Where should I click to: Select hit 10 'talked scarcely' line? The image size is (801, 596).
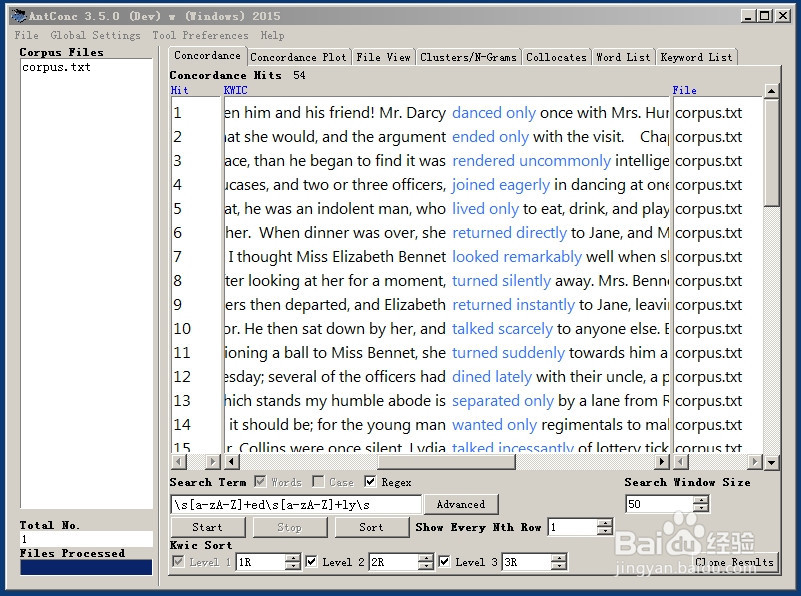(447, 328)
